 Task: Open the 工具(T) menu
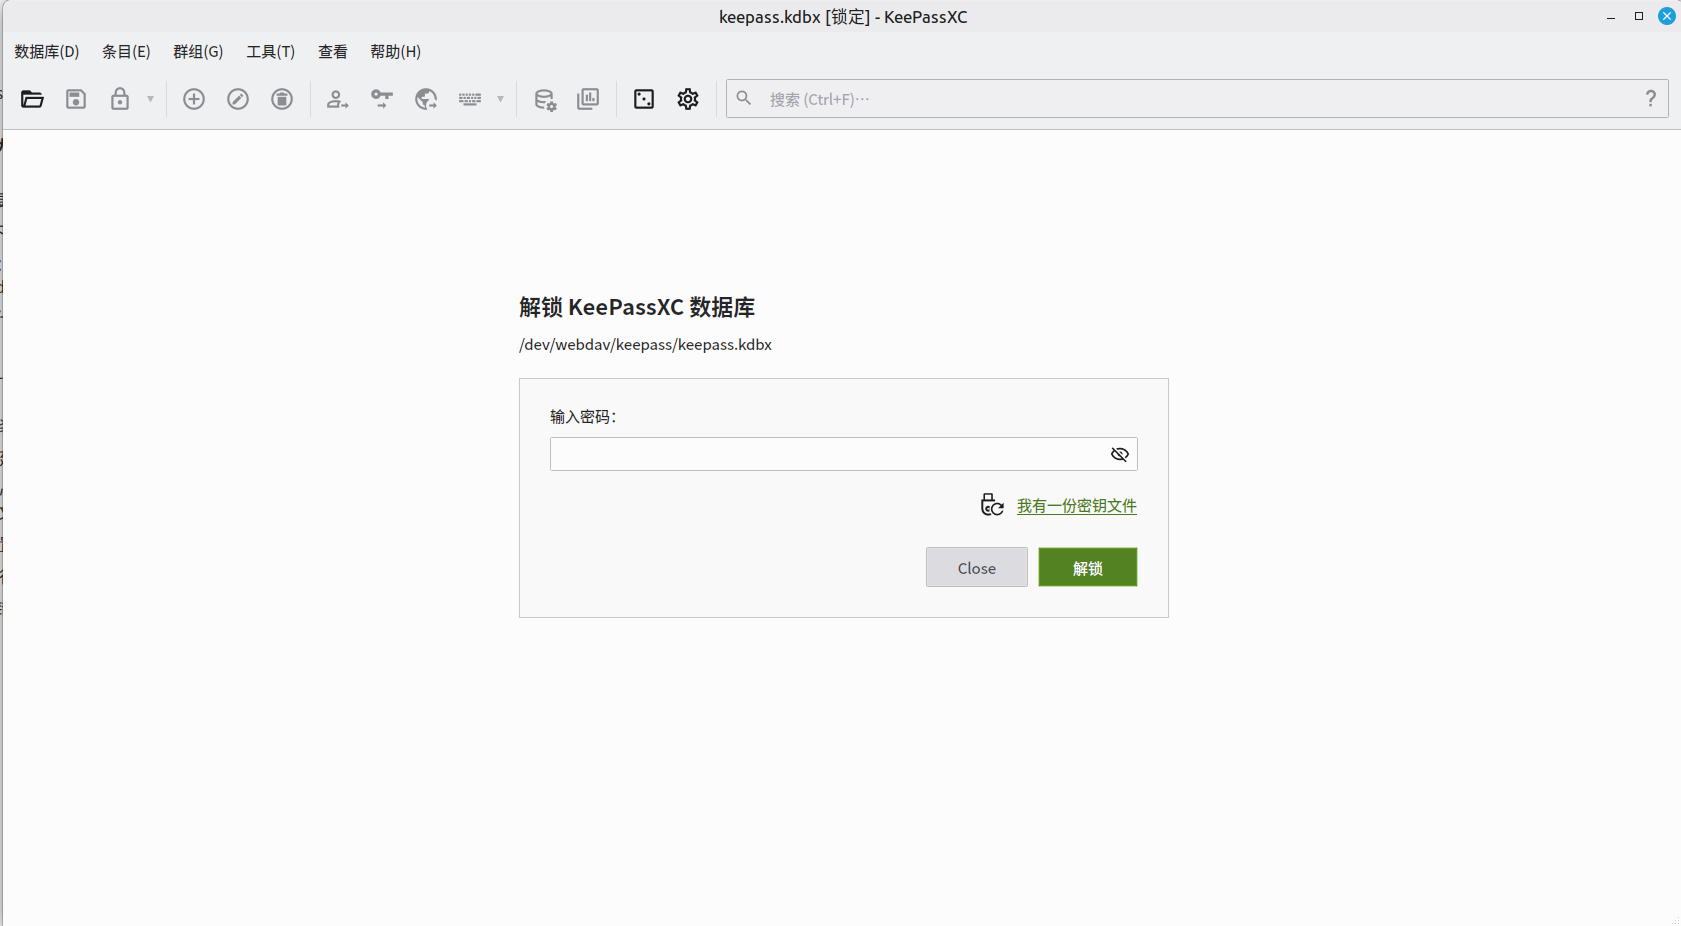(x=270, y=52)
